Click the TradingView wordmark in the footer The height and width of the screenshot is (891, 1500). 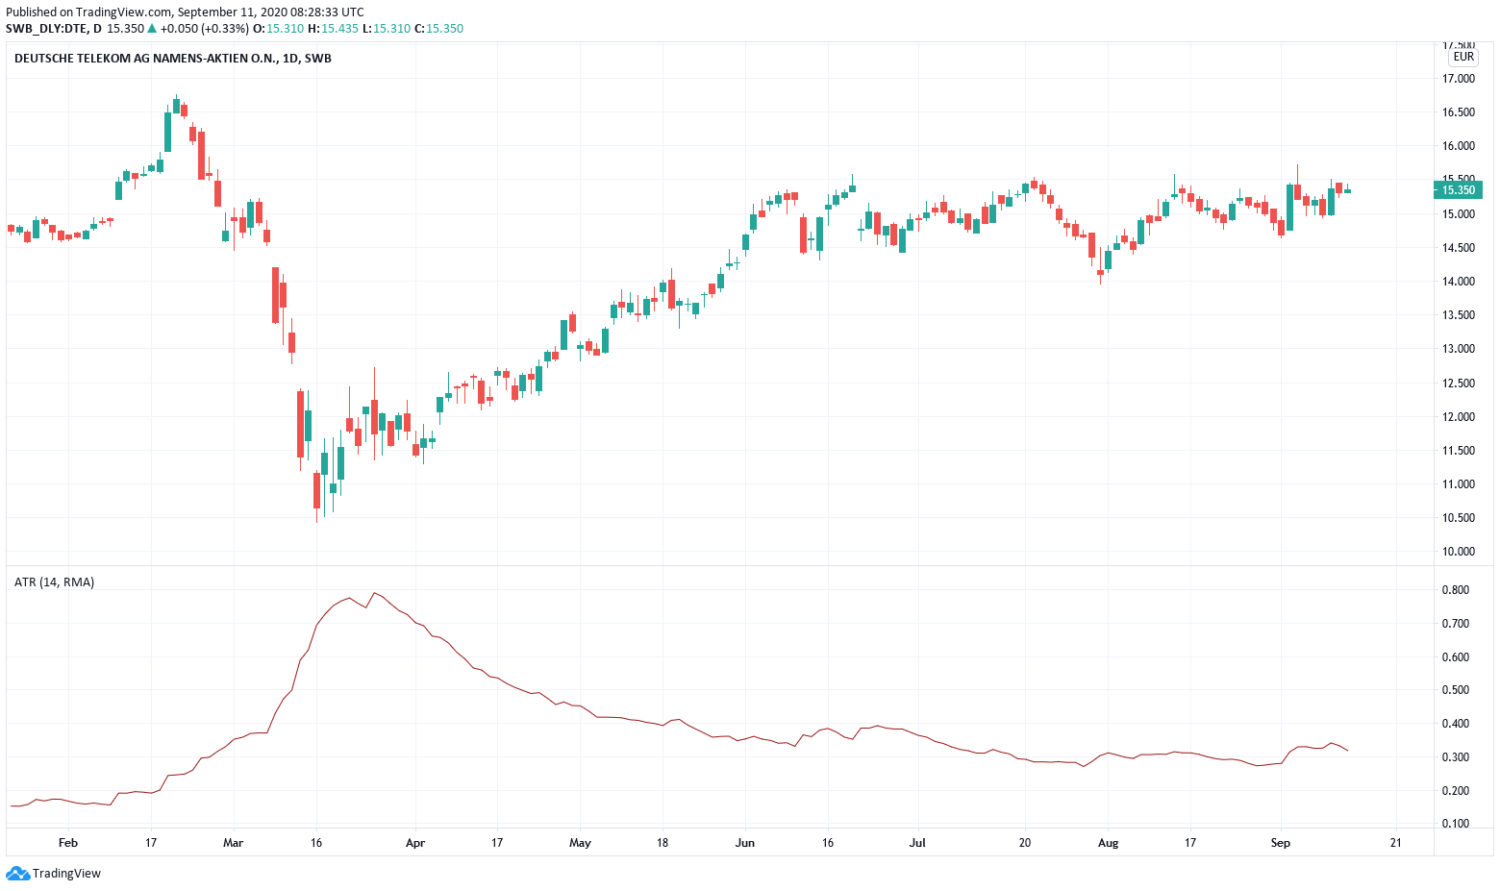(68, 875)
